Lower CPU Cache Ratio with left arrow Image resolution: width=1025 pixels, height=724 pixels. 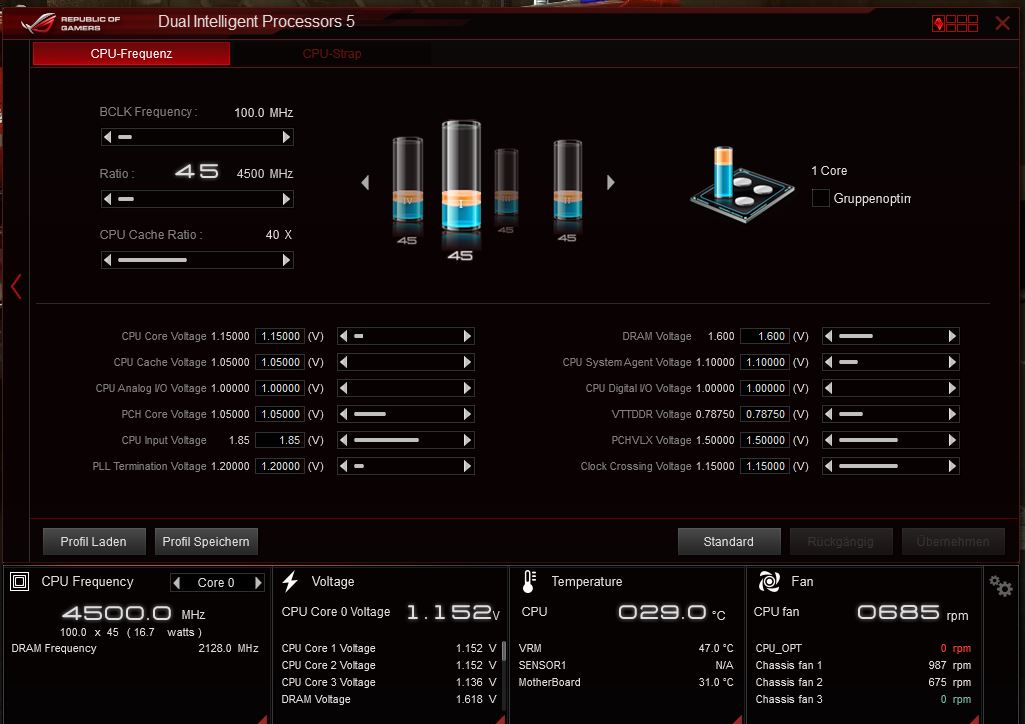click(108, 260)
